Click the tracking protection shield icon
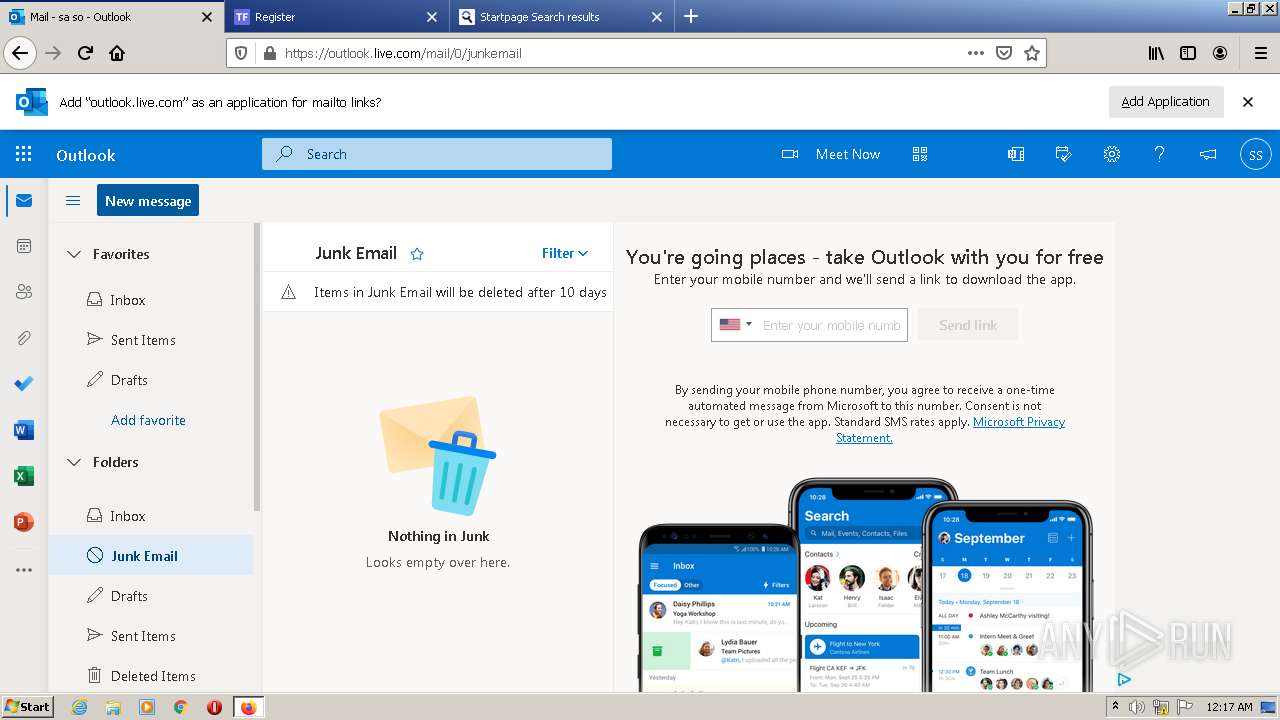The width and height of the screenshot is (1280, 720). click(x=241, y=53)
